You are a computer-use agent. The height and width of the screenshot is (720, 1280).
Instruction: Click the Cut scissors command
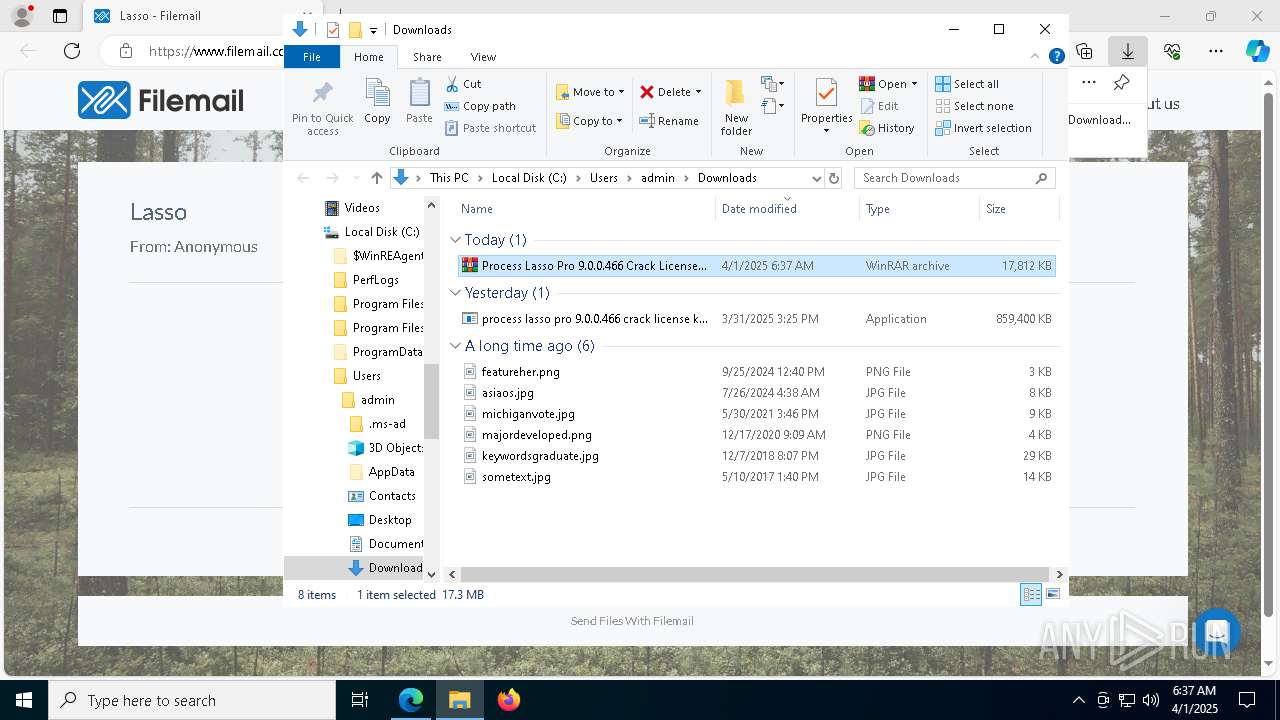tap(463, 84)
